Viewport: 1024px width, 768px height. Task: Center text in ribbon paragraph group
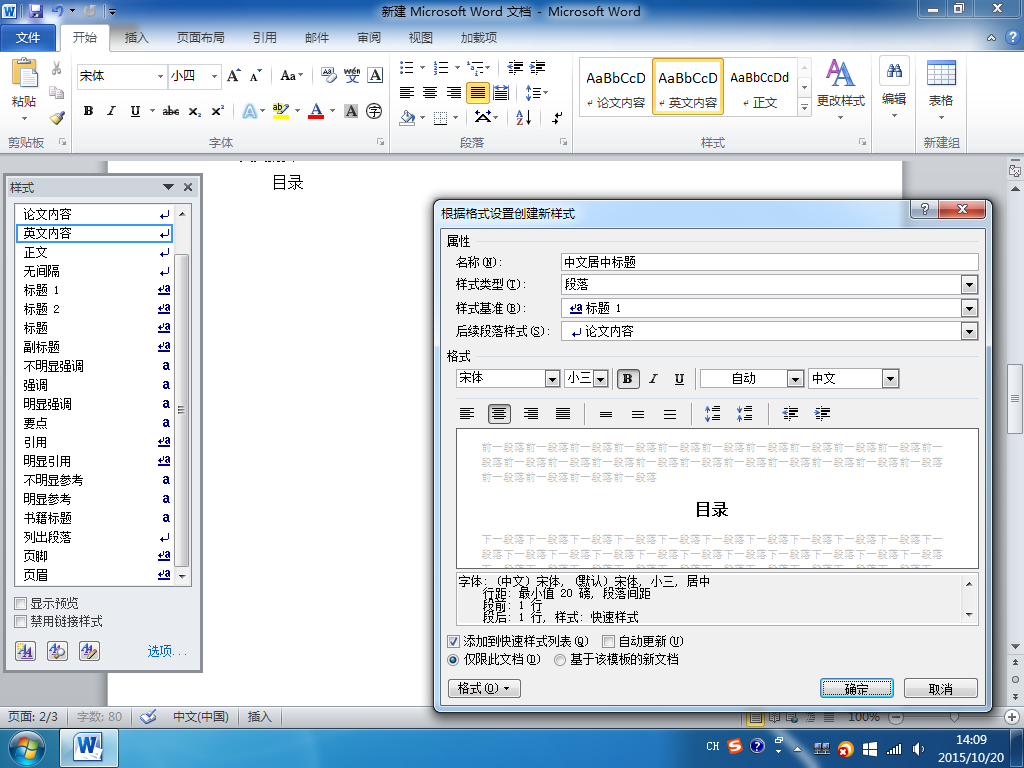coord(430,93)
